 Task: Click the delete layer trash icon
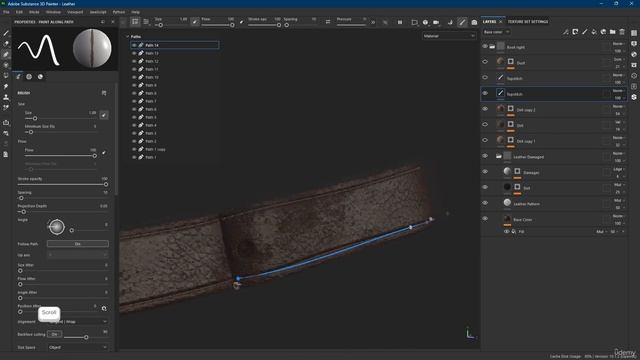pos(622,32)
